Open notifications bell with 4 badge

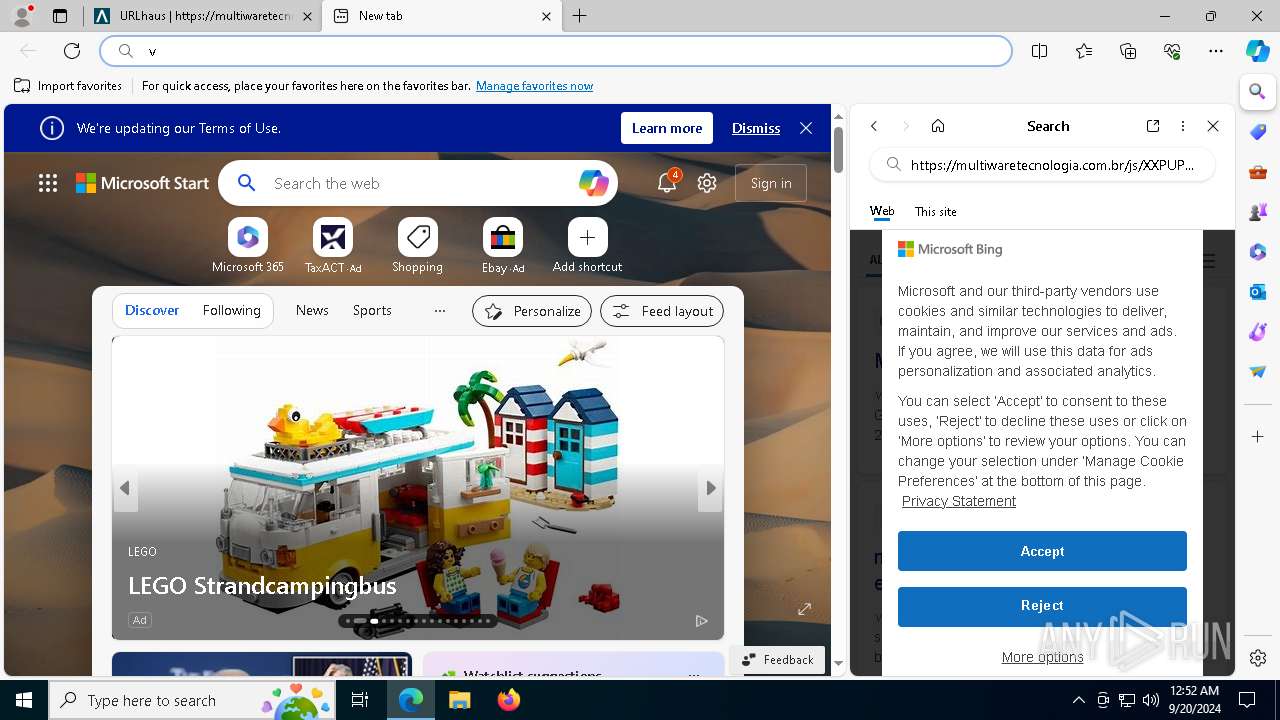(667, 183)
